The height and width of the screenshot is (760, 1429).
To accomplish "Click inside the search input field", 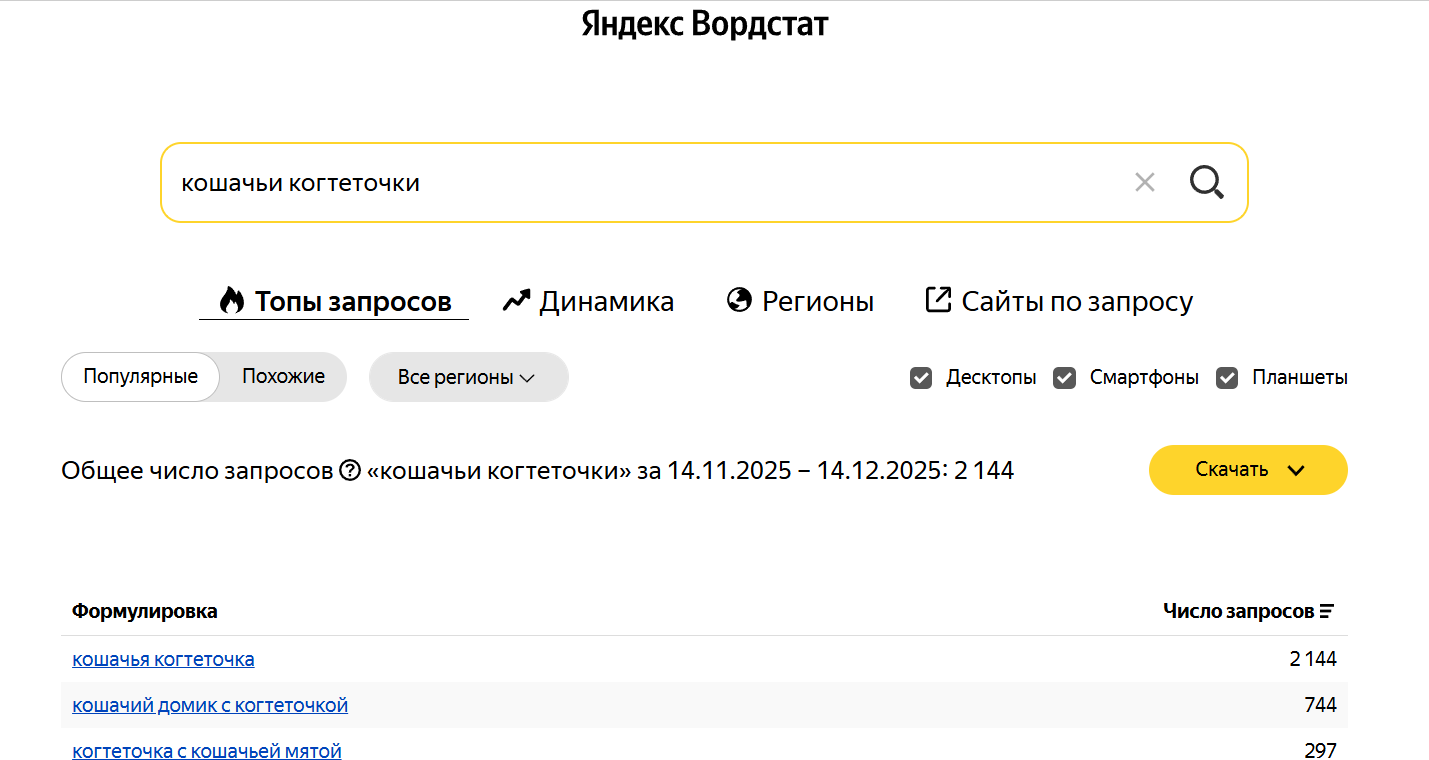I will [x=600, y=182].
